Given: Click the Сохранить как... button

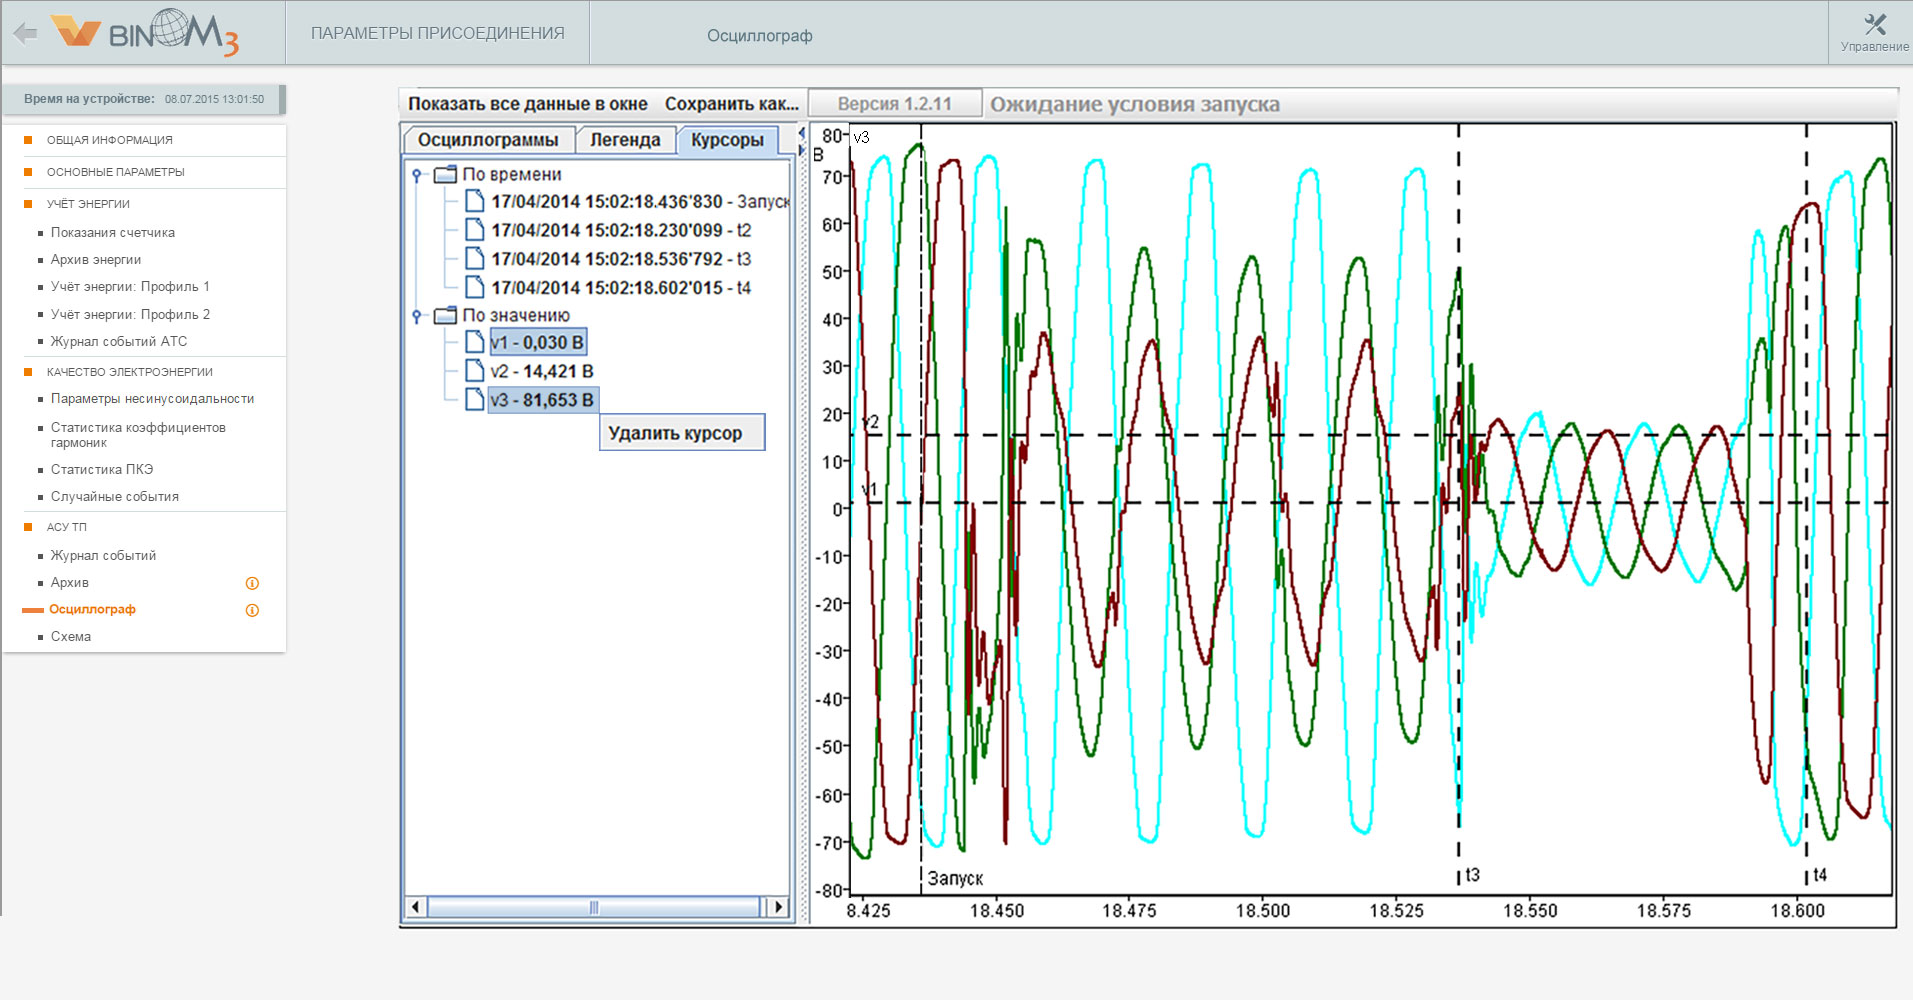Looking at the screenshot, I should click(x=732, y=104).
